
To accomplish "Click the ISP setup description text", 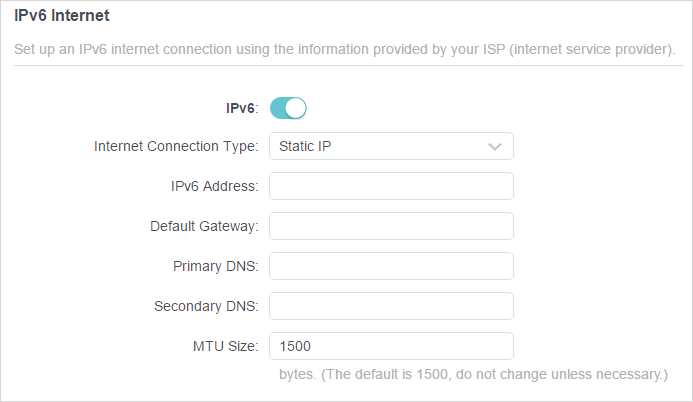I will 345,49.
